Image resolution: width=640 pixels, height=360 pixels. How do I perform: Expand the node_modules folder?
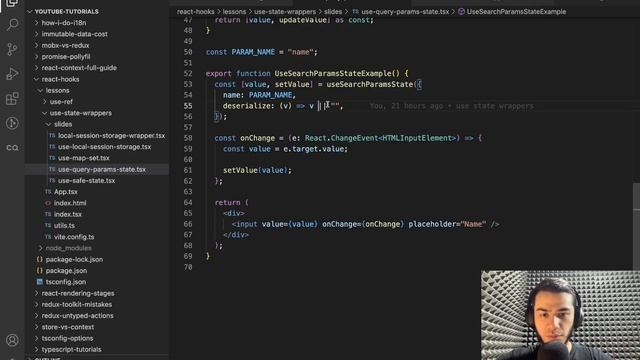tap(68, 248)
